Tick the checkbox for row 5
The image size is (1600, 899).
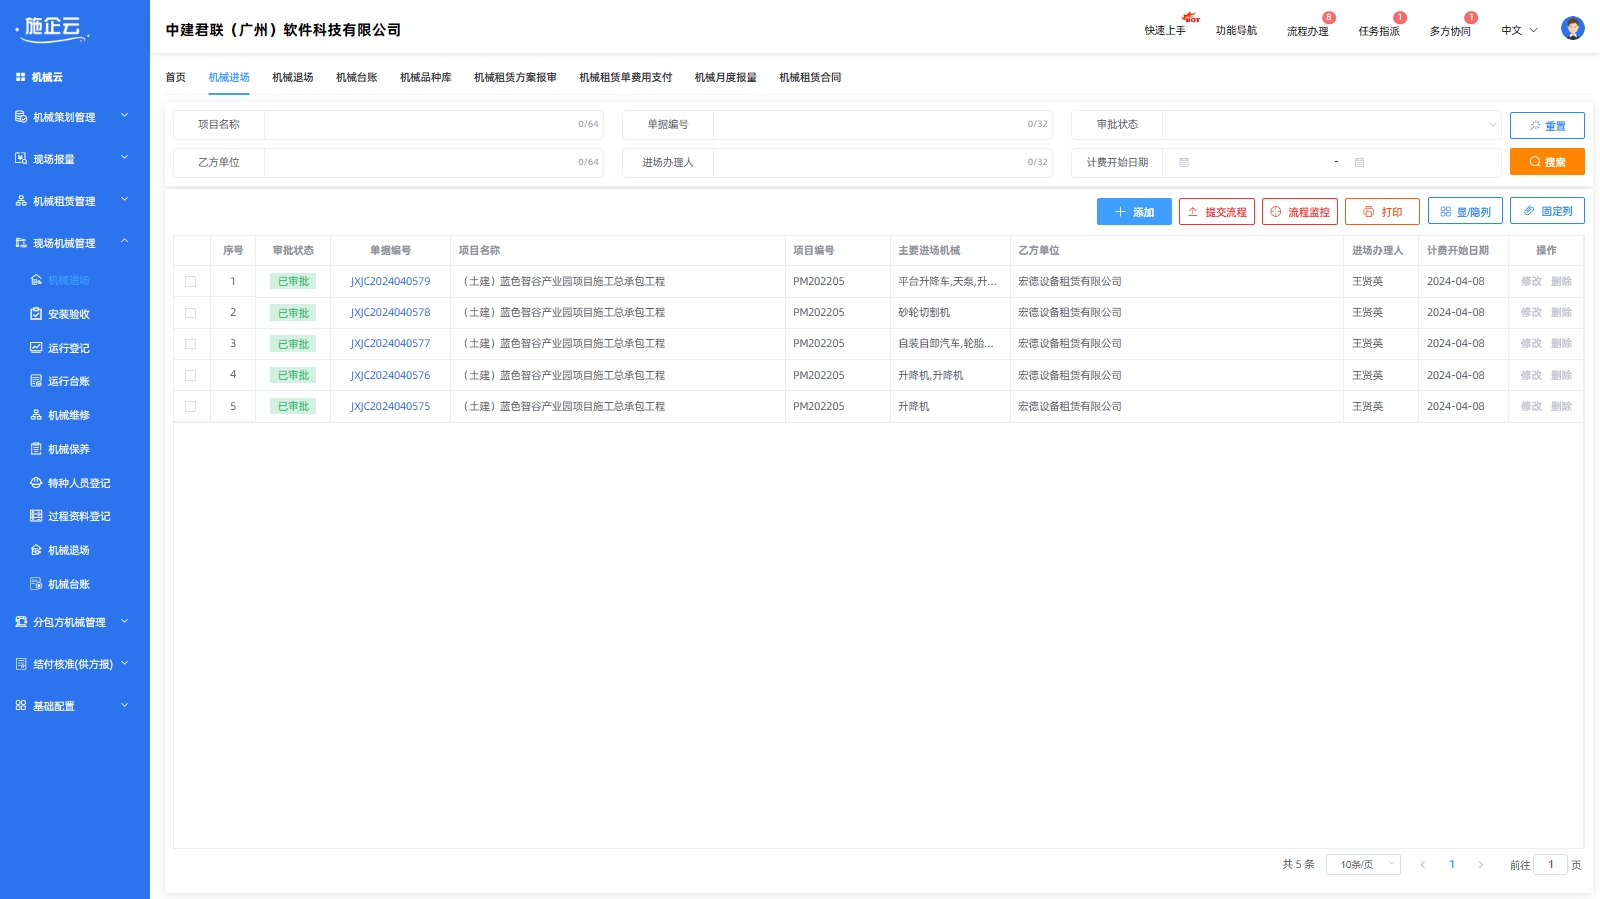pos(190,407)
